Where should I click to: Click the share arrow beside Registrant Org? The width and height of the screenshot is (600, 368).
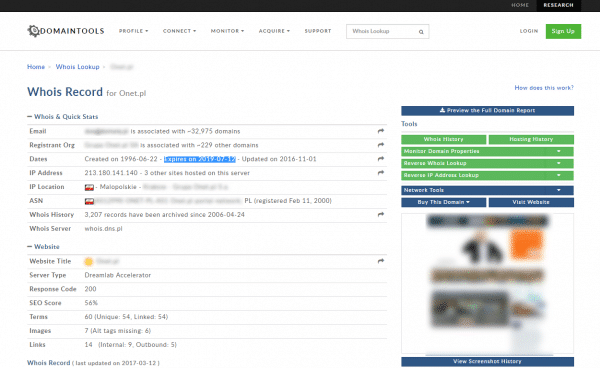[381, 145]
